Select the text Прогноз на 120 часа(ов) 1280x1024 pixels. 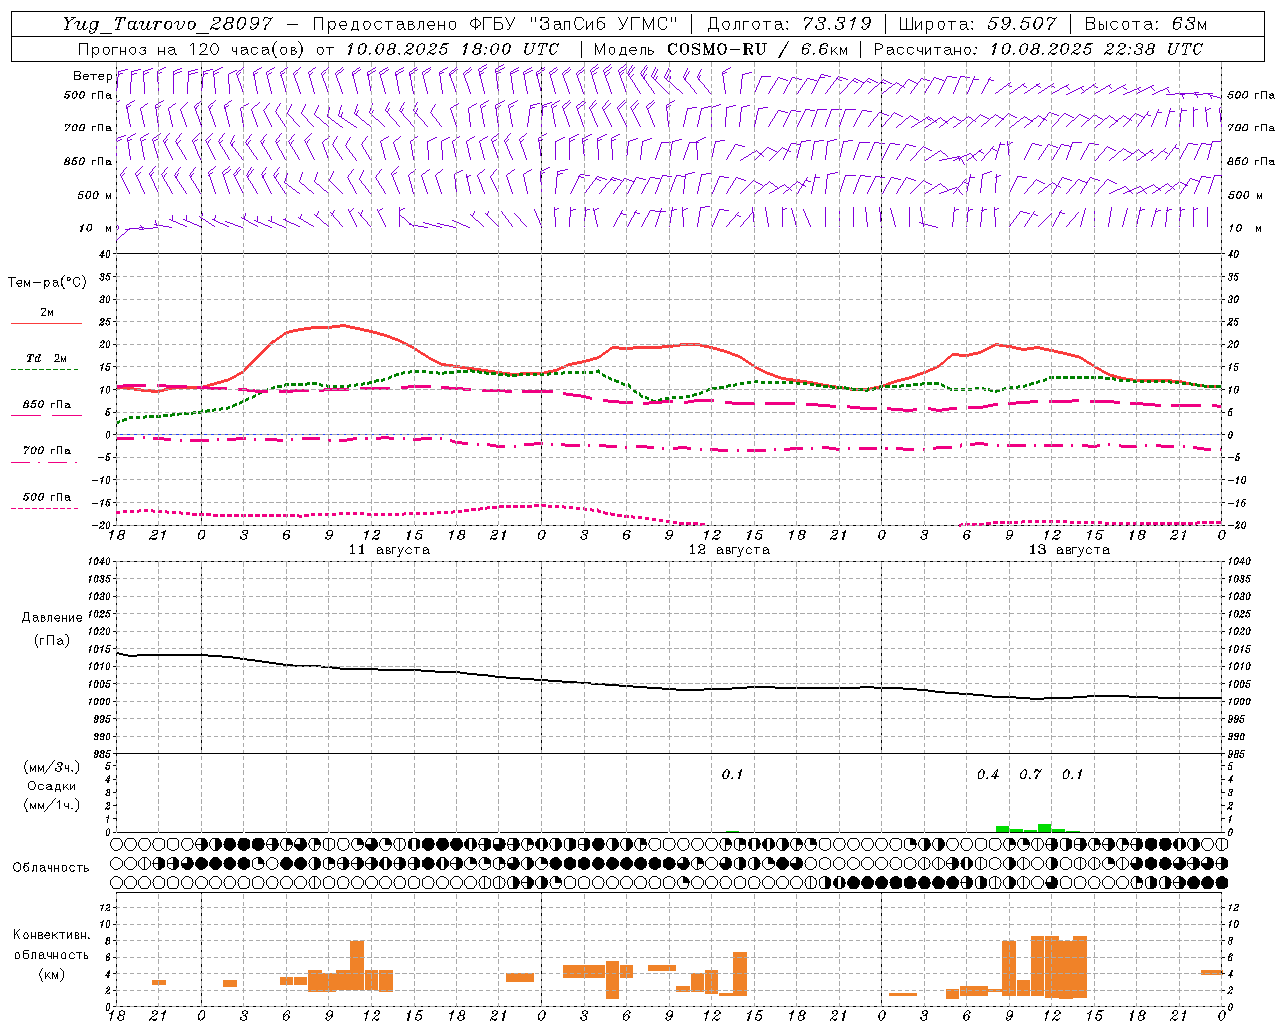pyautogui.click(x=192, y=49)
